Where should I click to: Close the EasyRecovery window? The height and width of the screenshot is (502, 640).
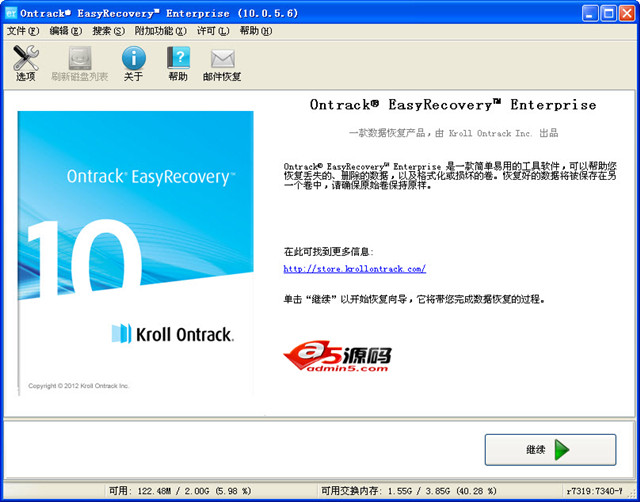[x=627, y=13]
